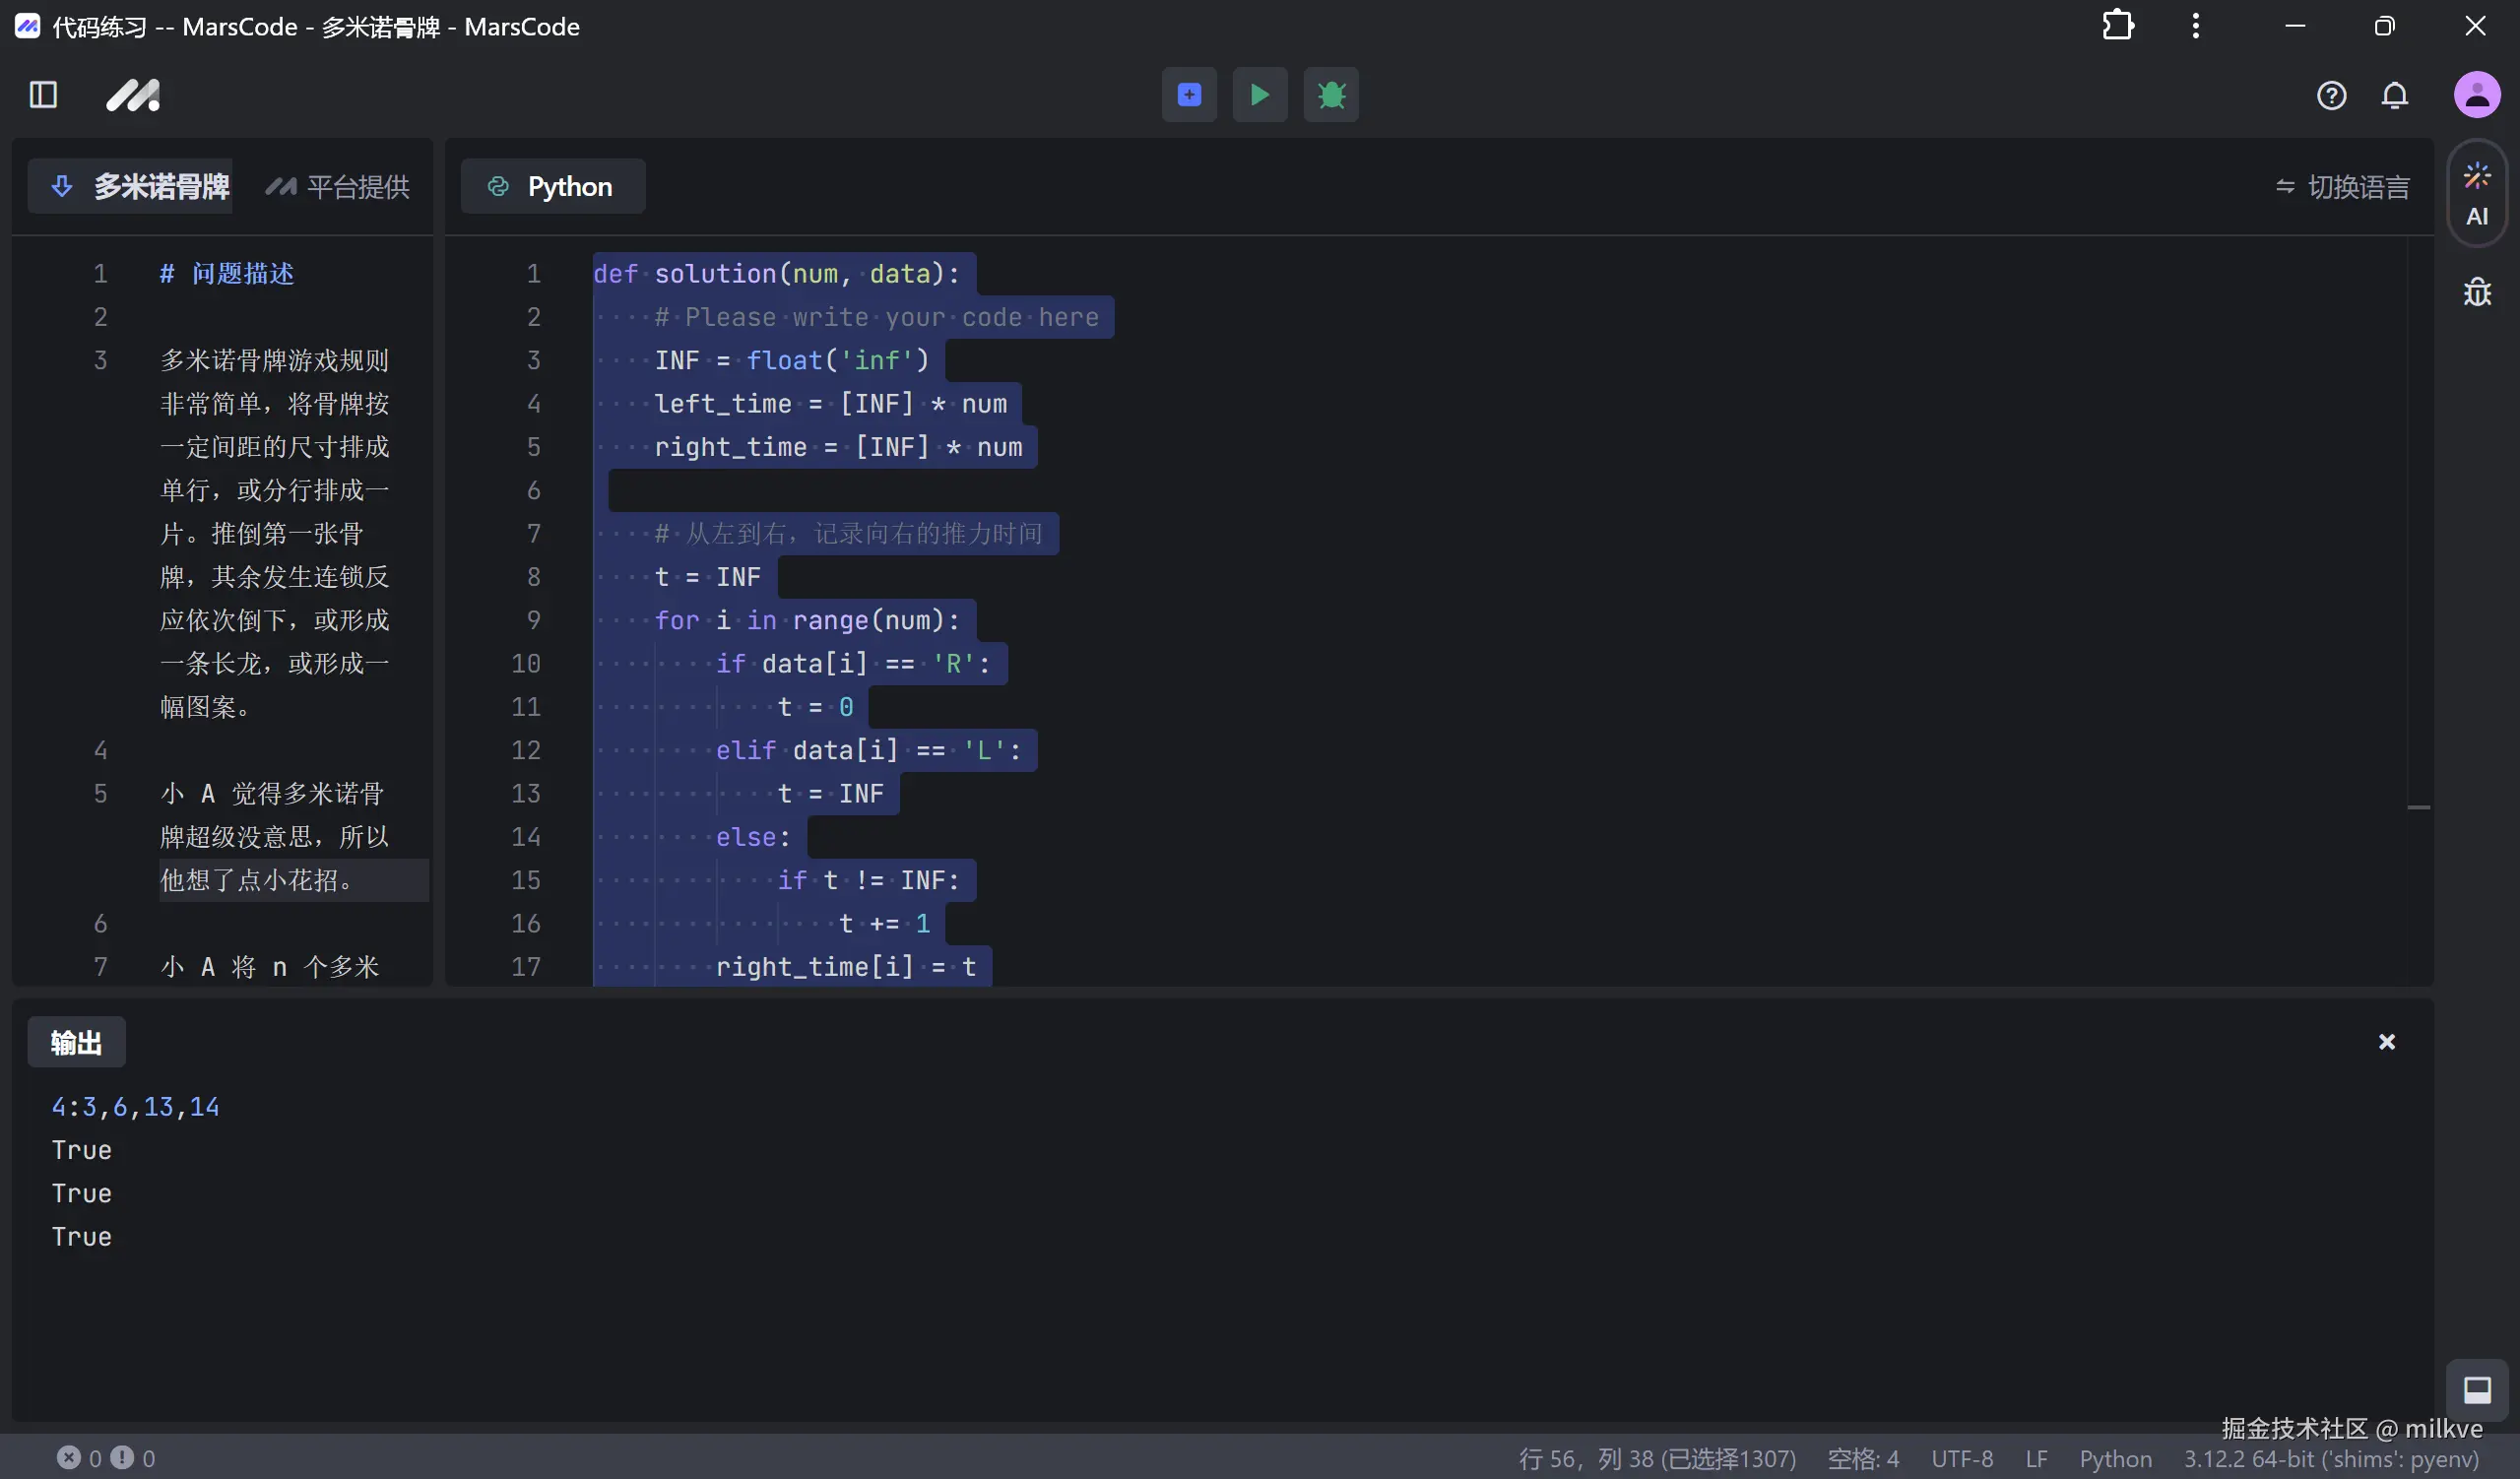The height and width of the screenshot is (1479, 2520).
Task: Toggle the left sidebar panel icon
Action: point(43,95)
